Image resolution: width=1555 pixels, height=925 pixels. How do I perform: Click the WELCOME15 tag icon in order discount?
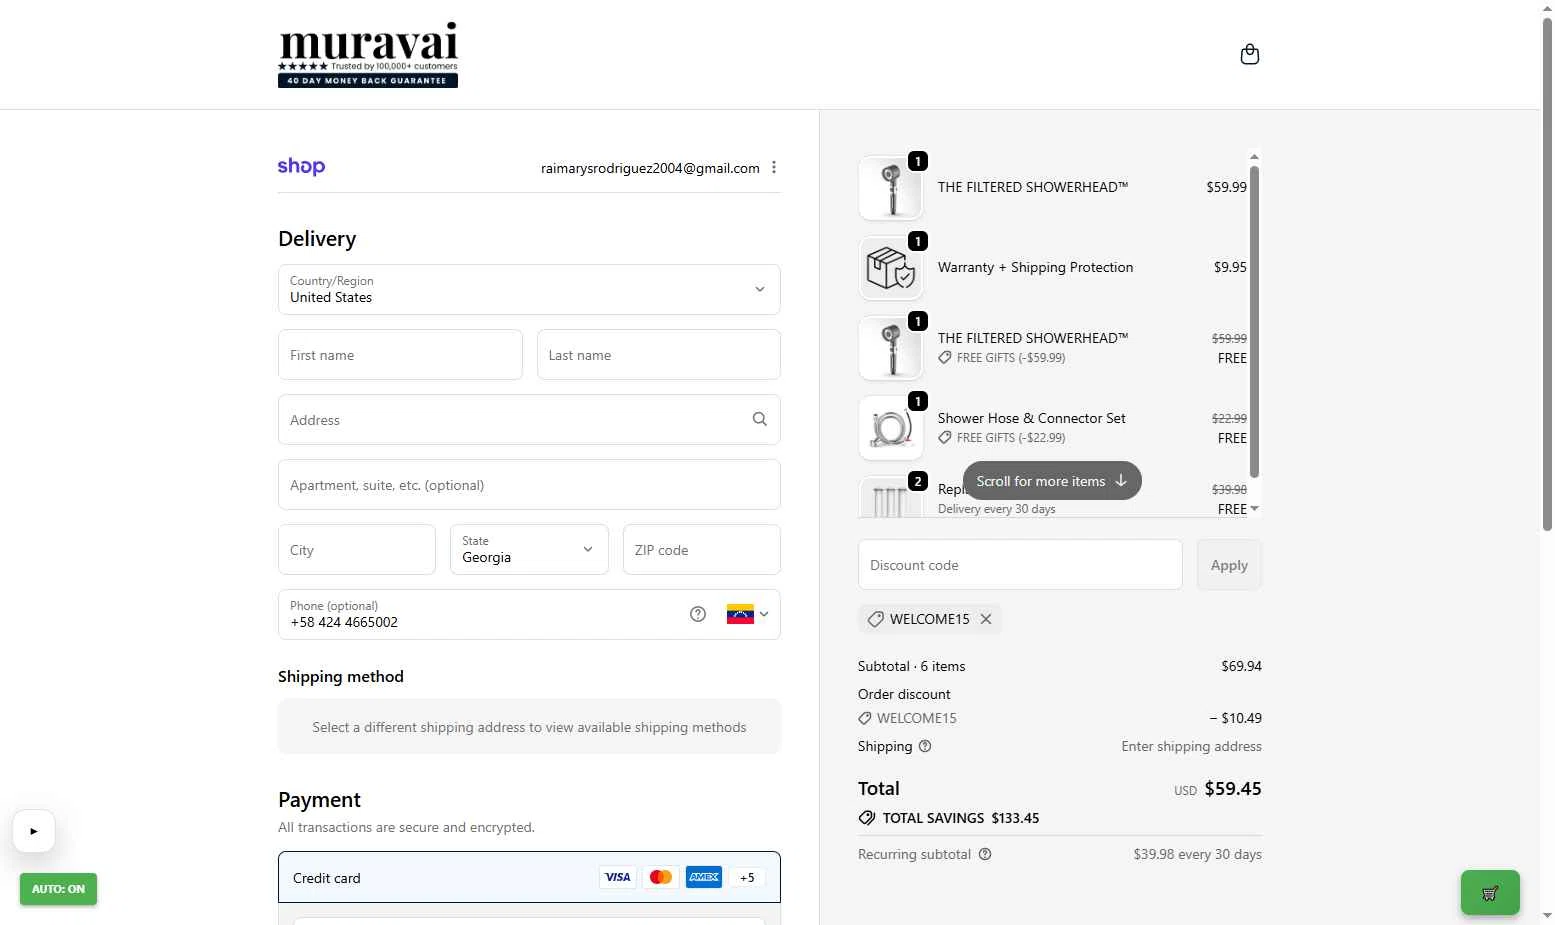point(865,718)
